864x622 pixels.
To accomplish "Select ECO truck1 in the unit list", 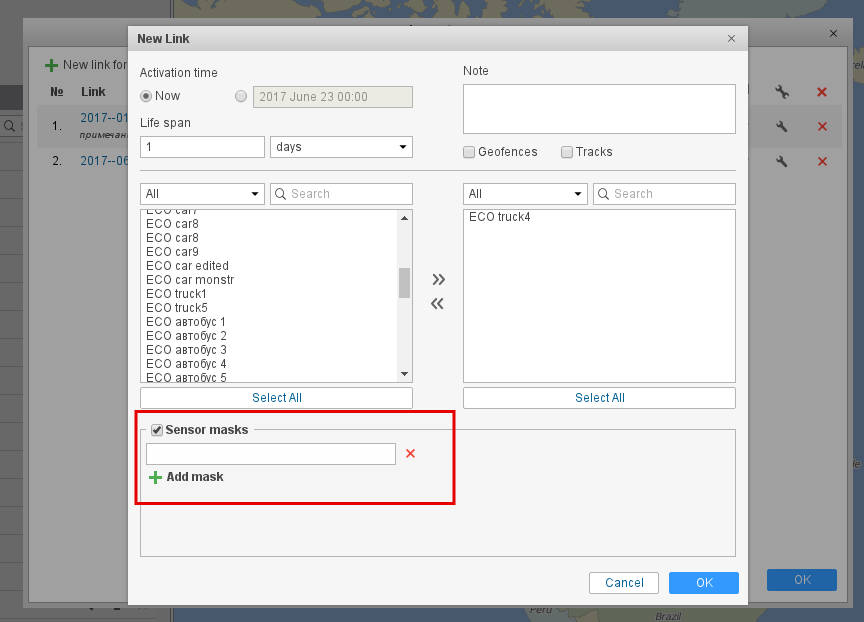I will [177, 294].
